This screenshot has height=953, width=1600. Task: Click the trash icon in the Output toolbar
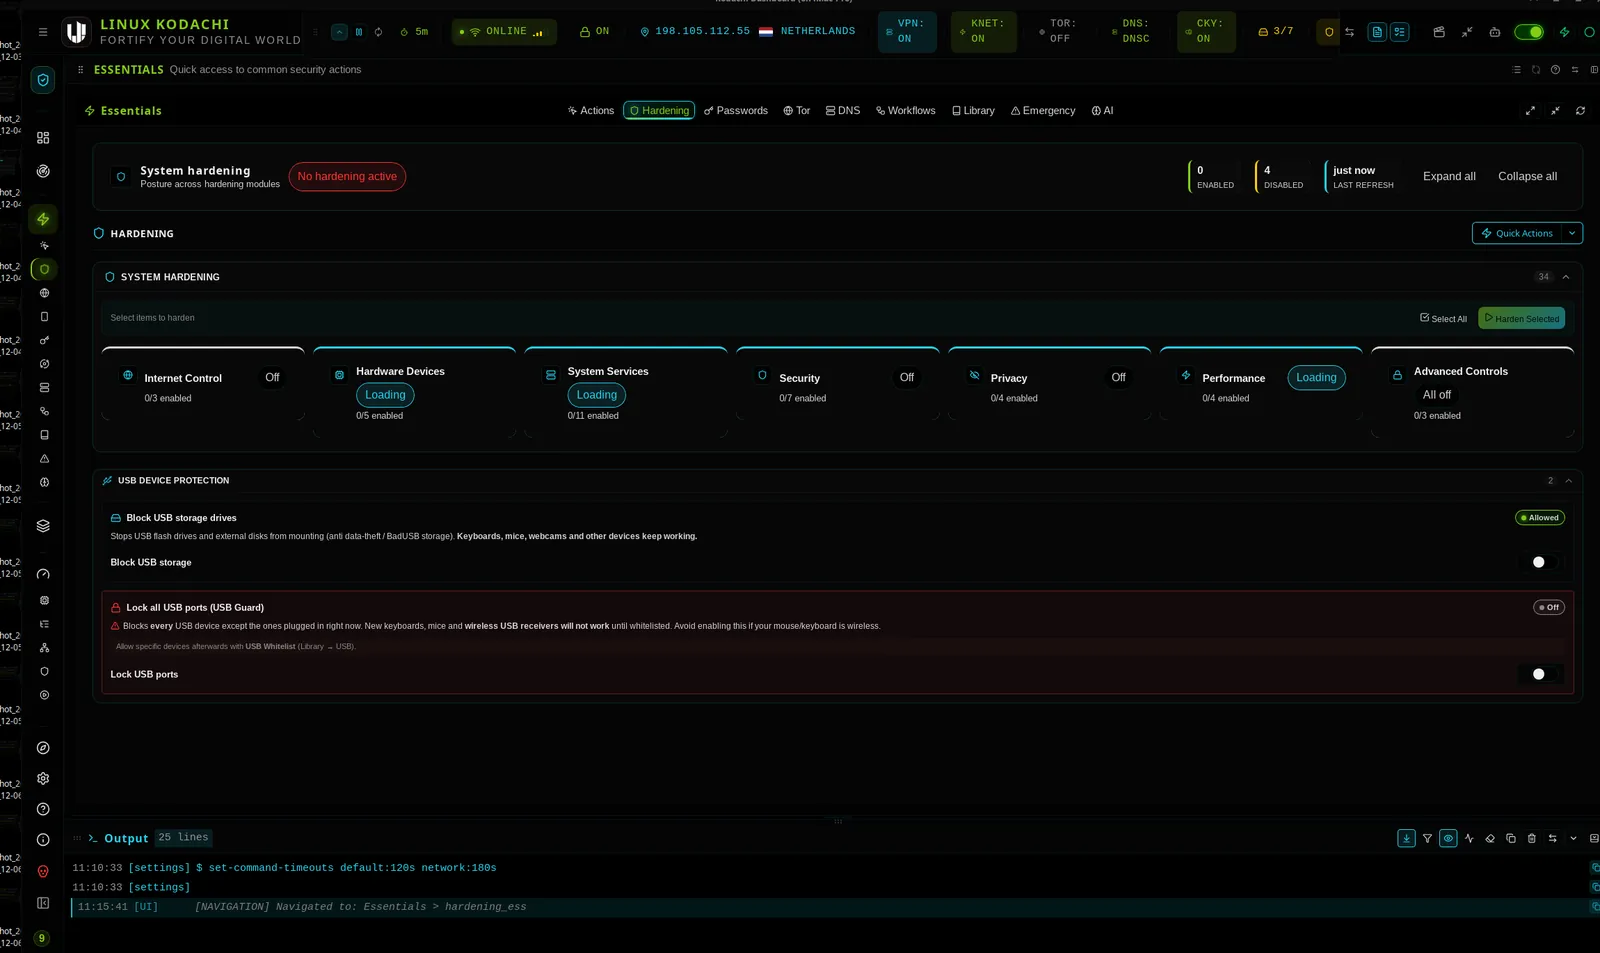(1532, 839)
